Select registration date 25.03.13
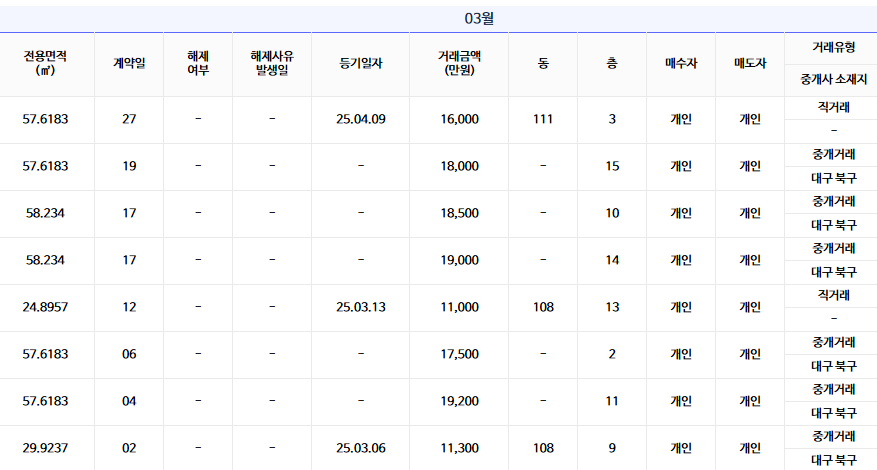The height and width of the screenshot is (470, 877). coord(361,307)
